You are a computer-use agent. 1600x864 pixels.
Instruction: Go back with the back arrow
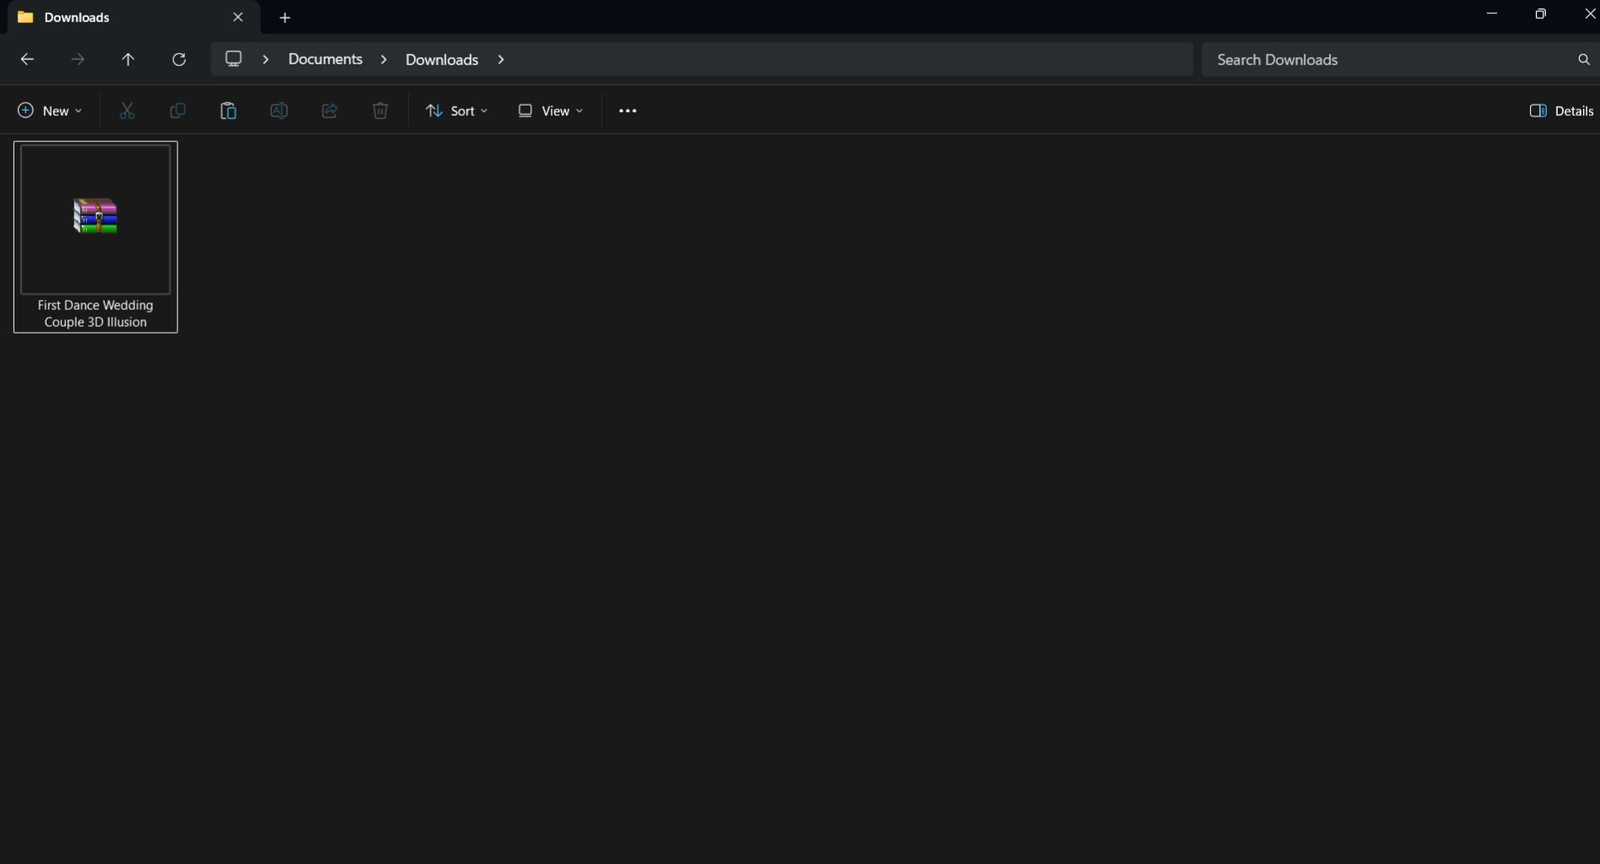[27, 60]
